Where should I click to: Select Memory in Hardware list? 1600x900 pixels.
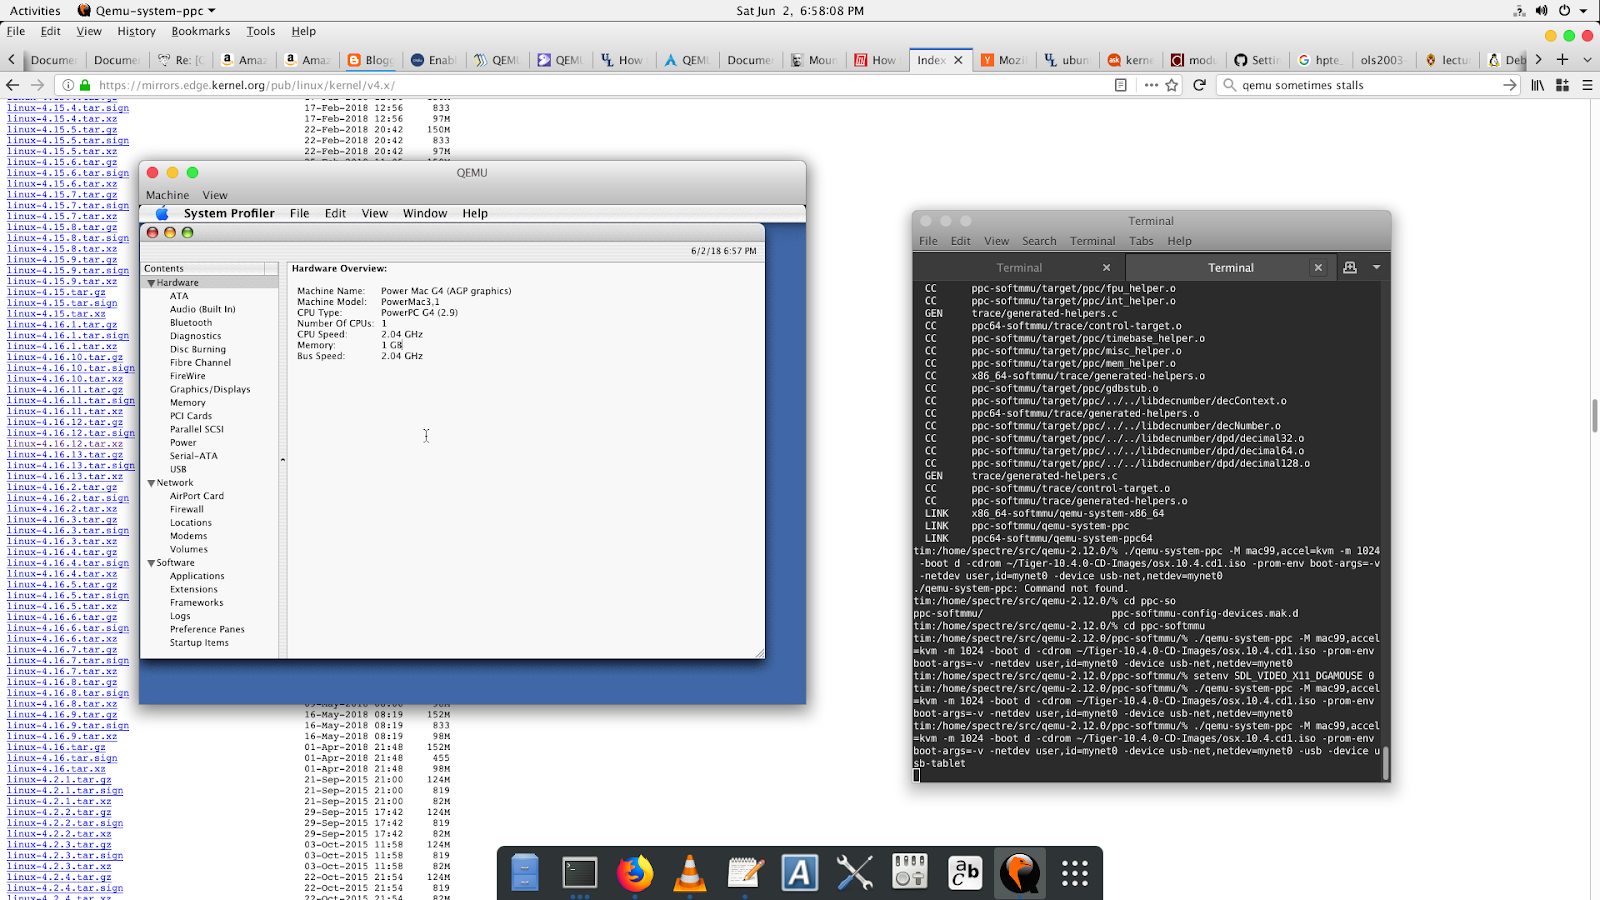point(187,403)
